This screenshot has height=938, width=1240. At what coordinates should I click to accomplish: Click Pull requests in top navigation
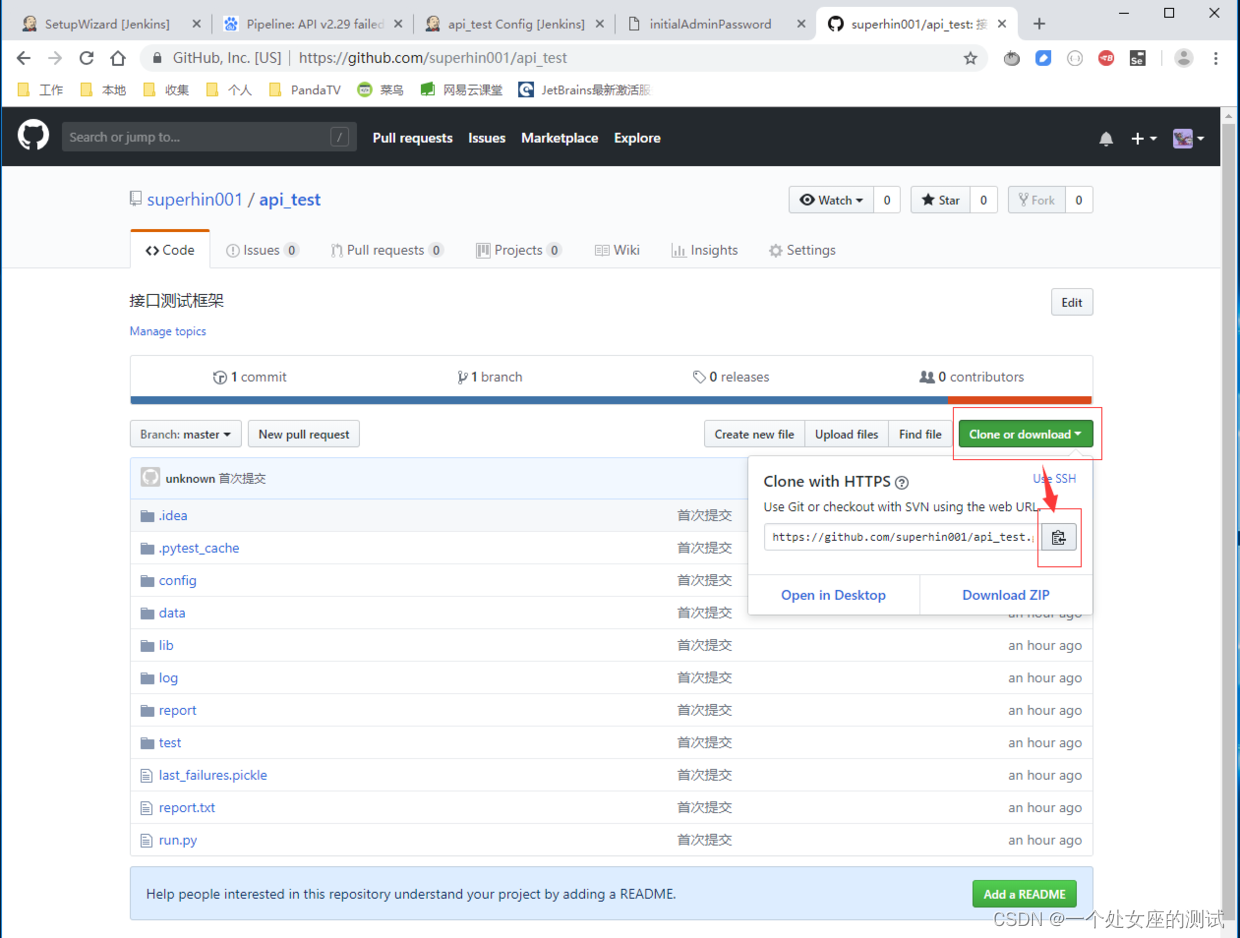tap(413, 138)
